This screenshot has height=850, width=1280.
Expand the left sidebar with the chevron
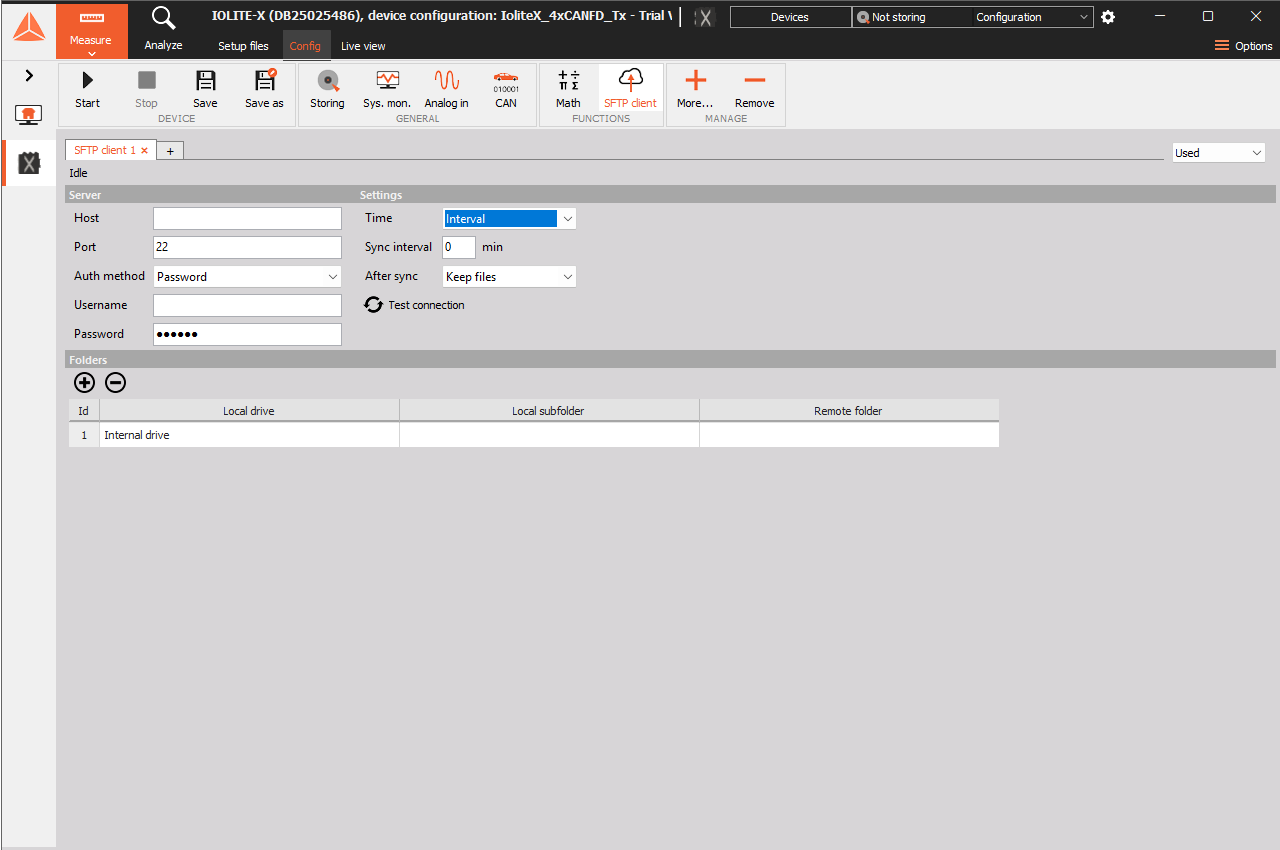29,75
